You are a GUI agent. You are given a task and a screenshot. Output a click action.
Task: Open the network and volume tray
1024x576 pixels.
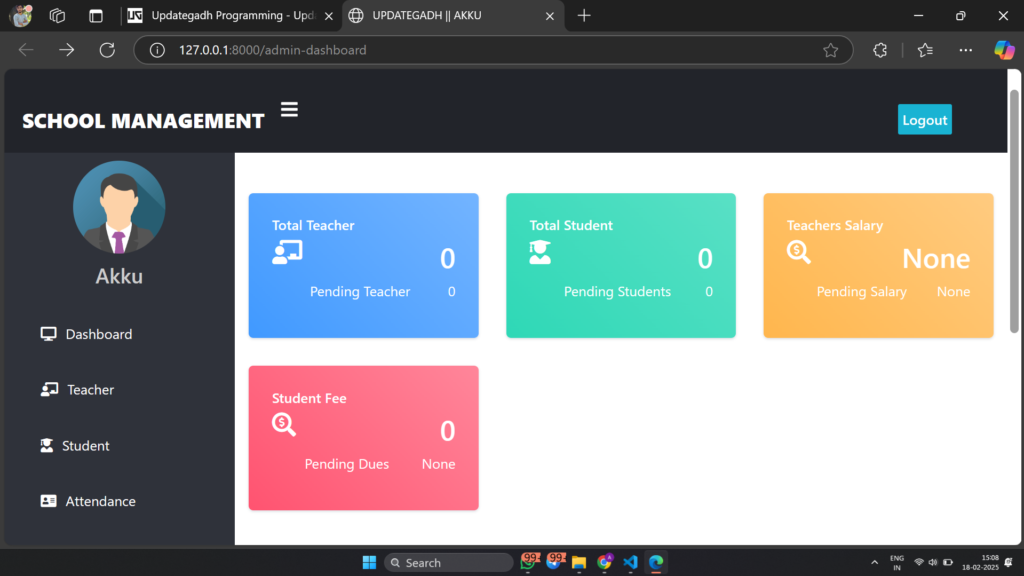tap(933, 562)
